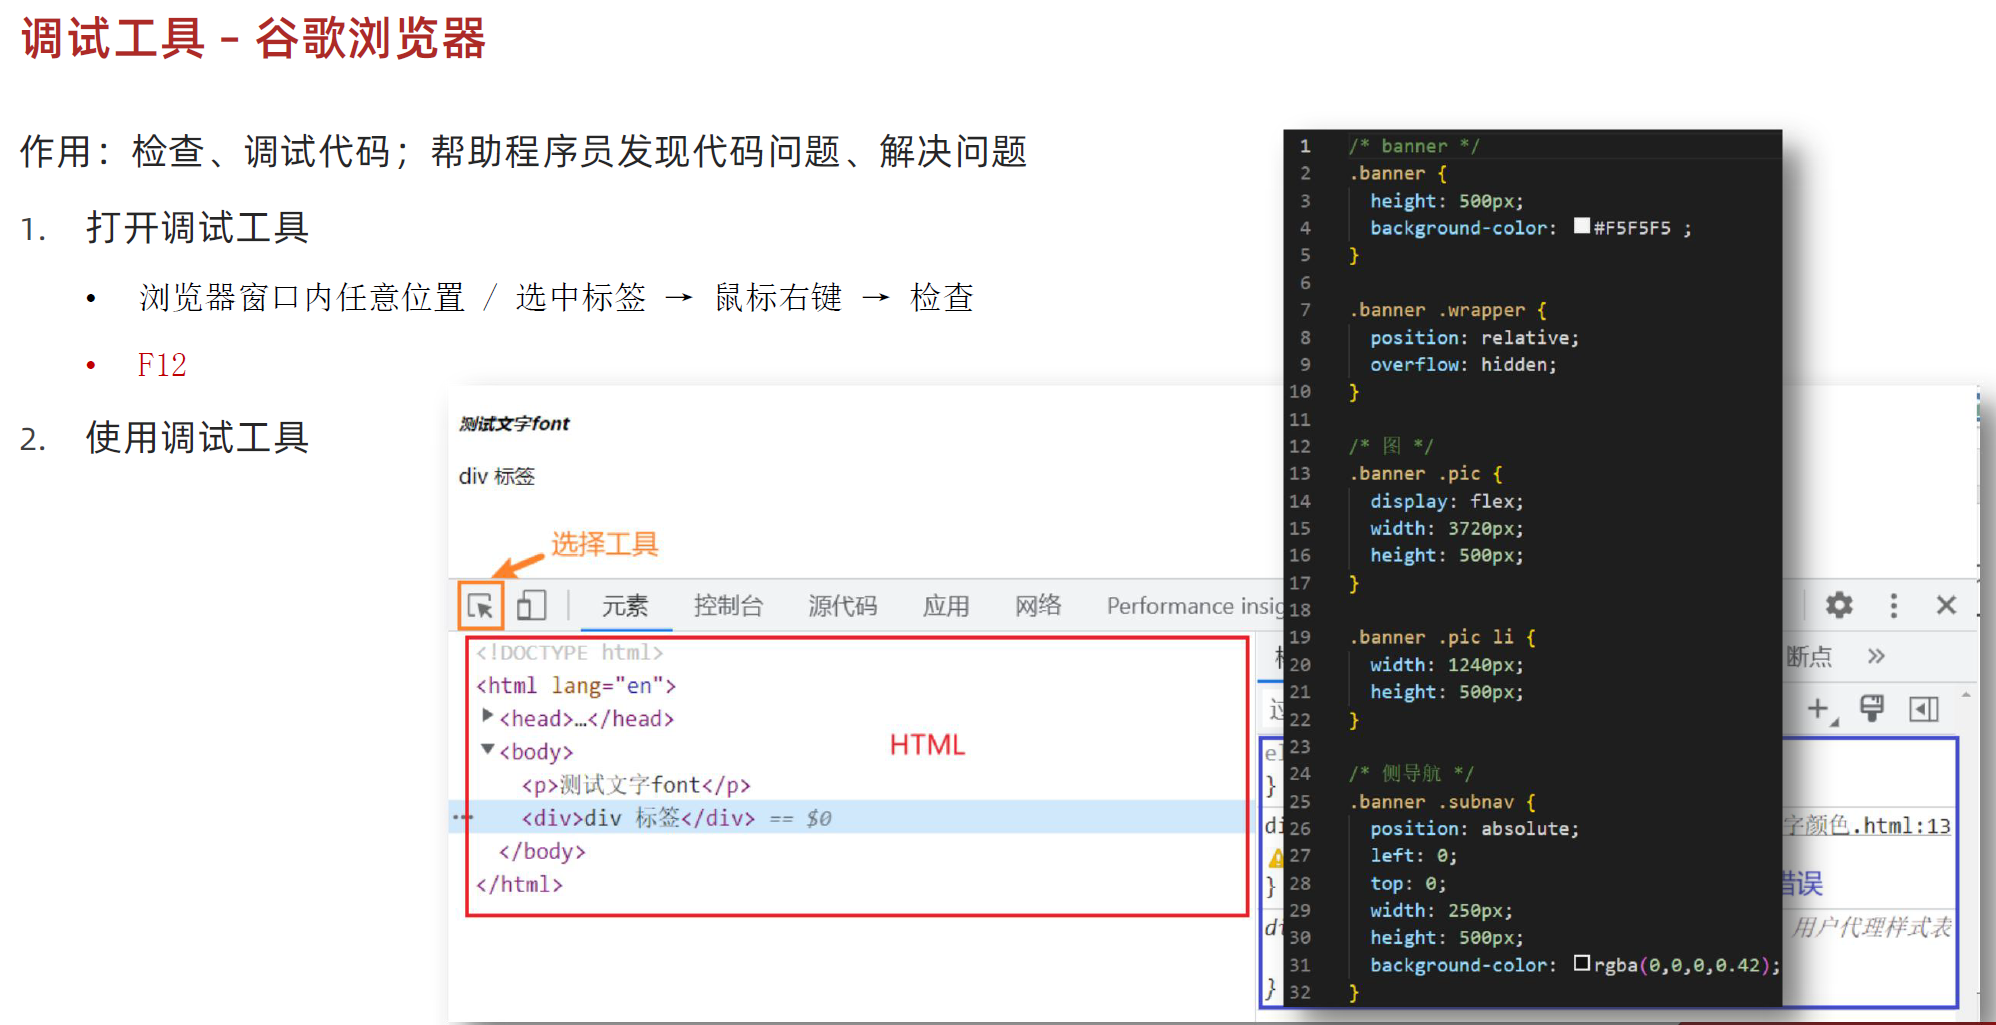This screenshot has width=1996, height=1025.
Task: Click the 用户代理样式表 label
Action: click(x=1870, y=927)
